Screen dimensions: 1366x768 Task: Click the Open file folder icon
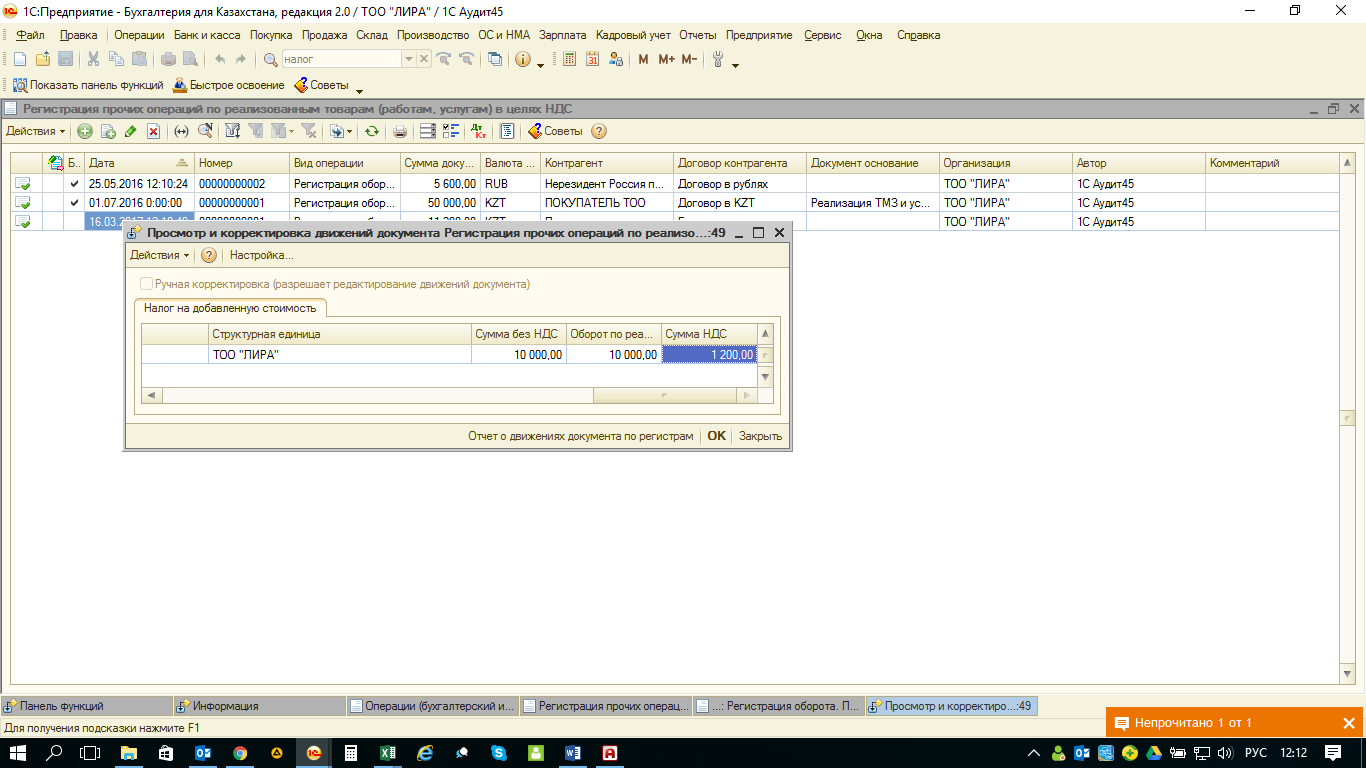point(42,59)
